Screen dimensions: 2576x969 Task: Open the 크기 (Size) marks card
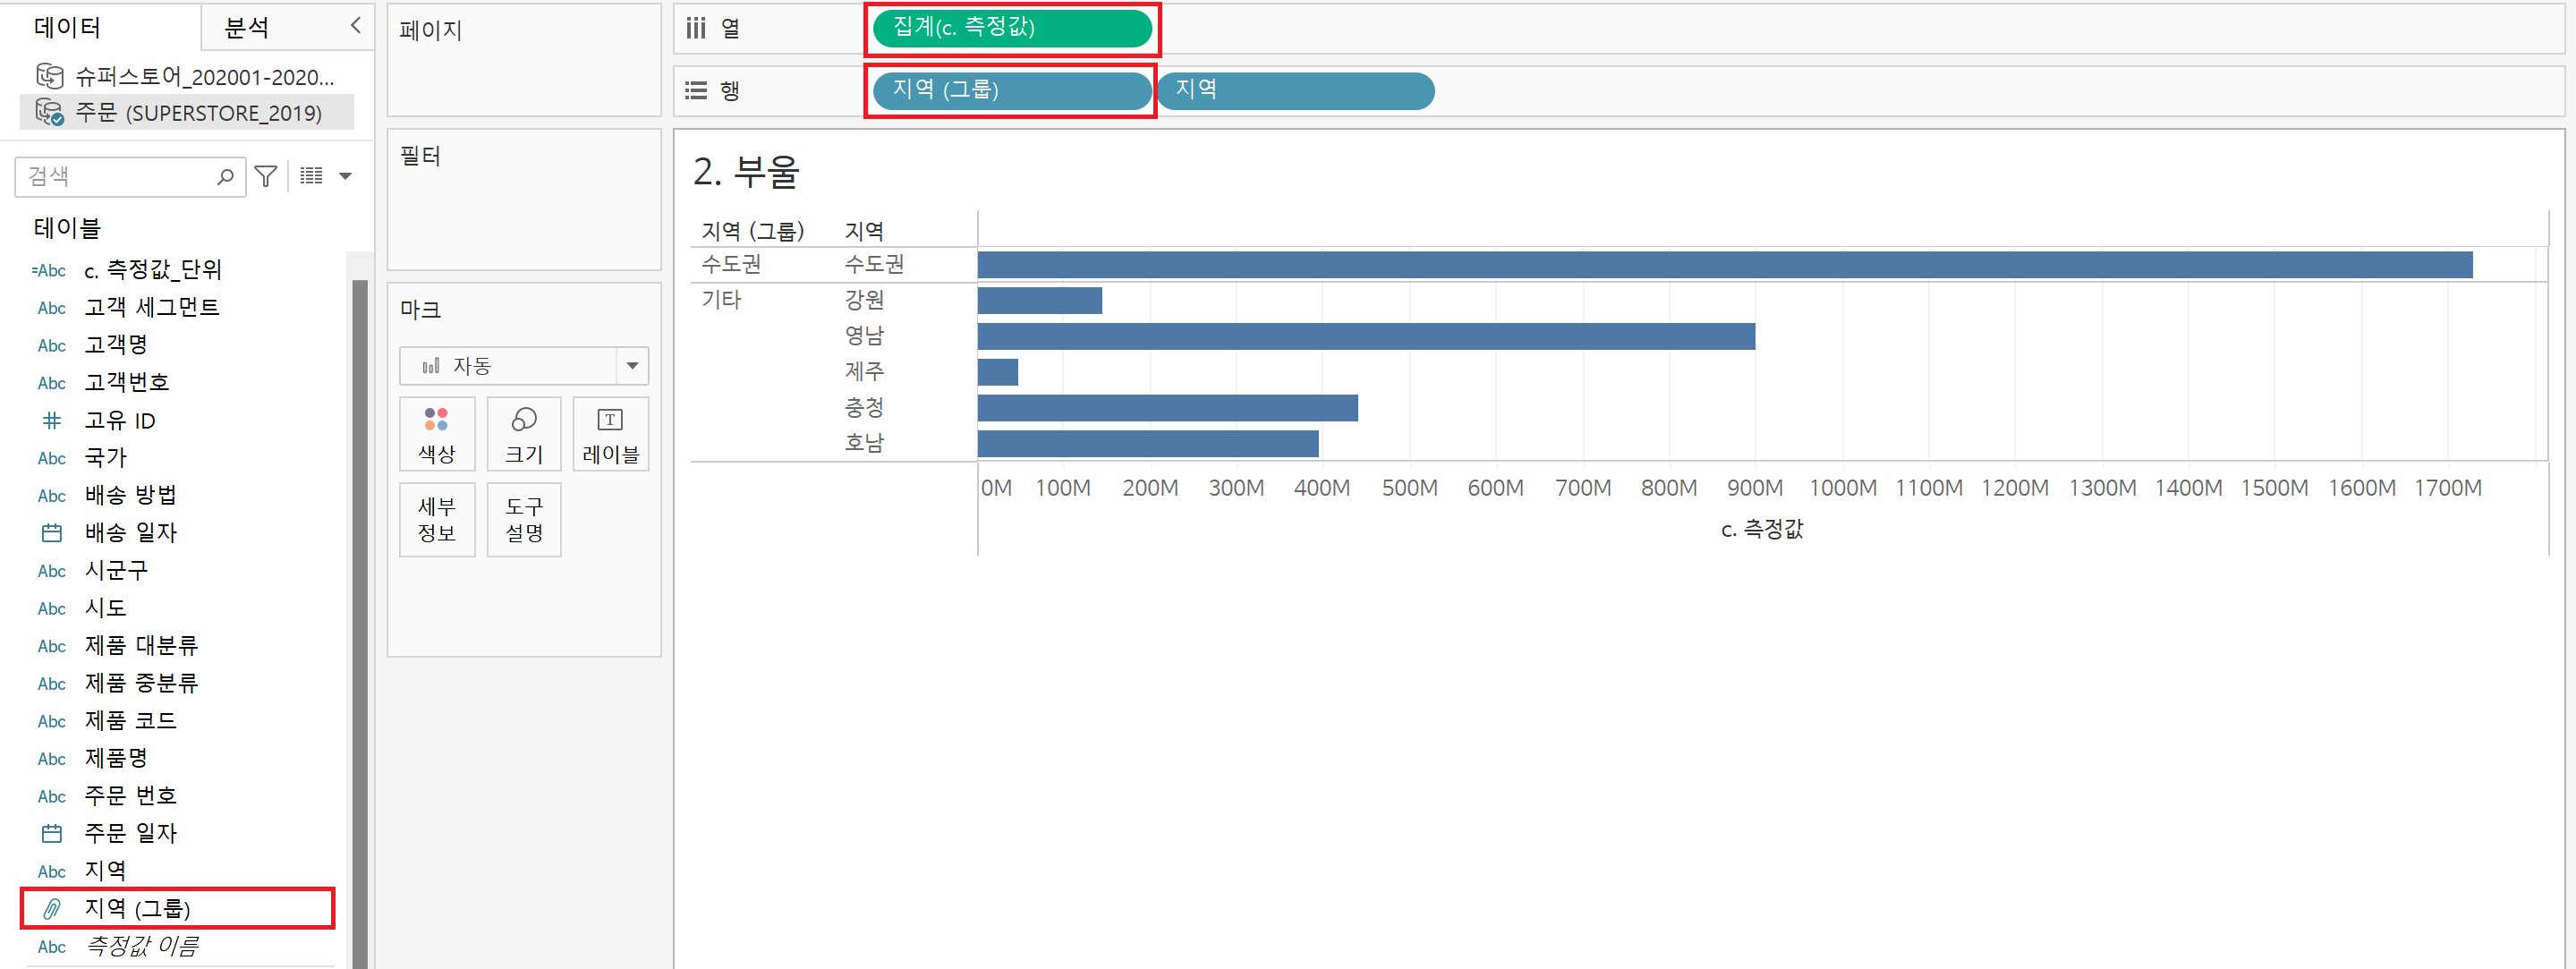tap(523, 434)
